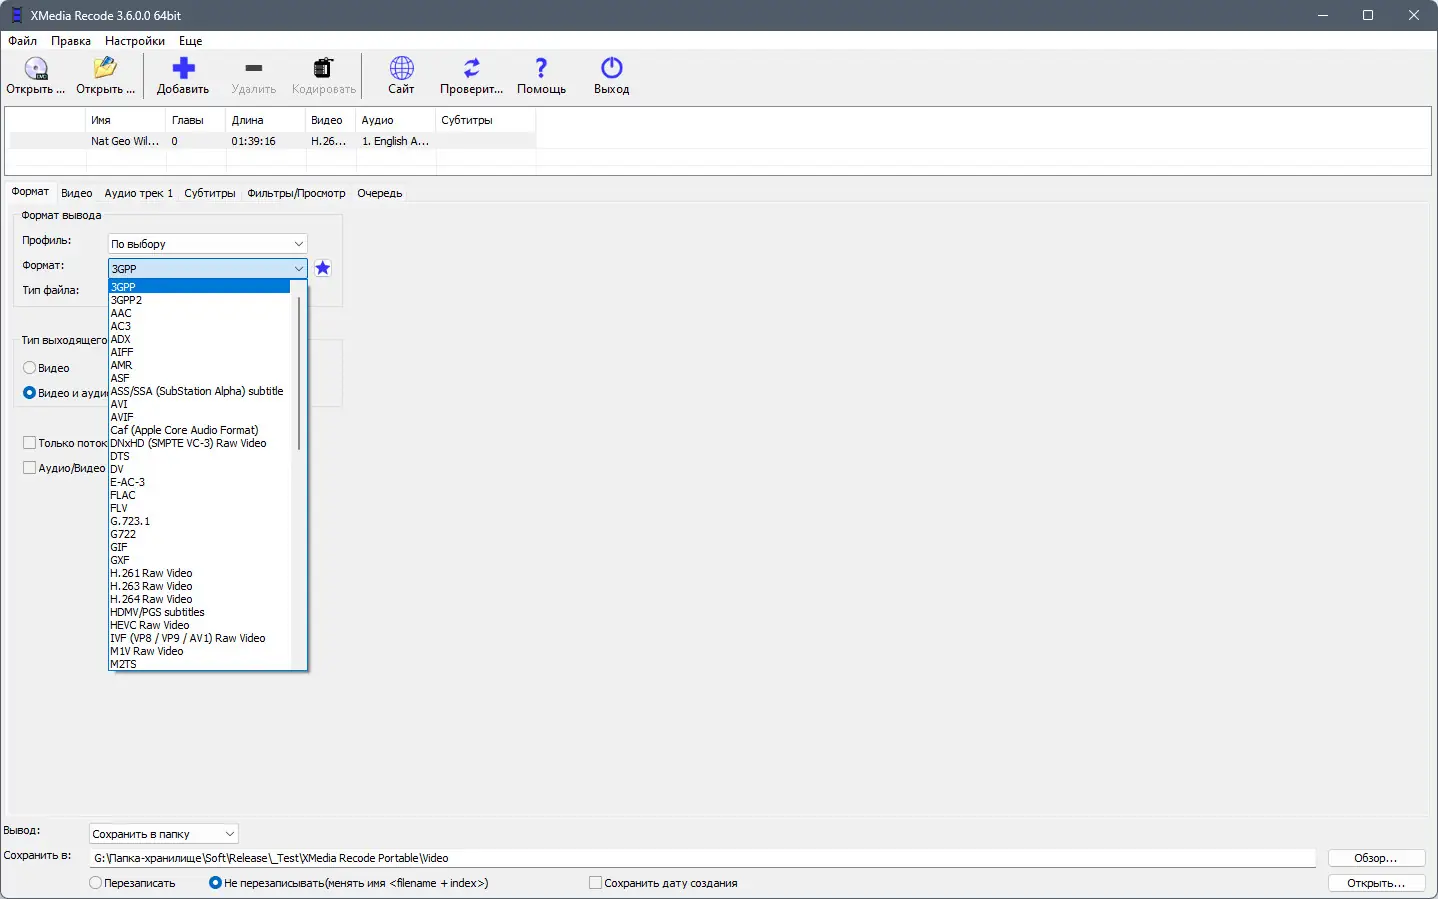Choose 3GPP2 from the format list

click(x=199, y=300)
